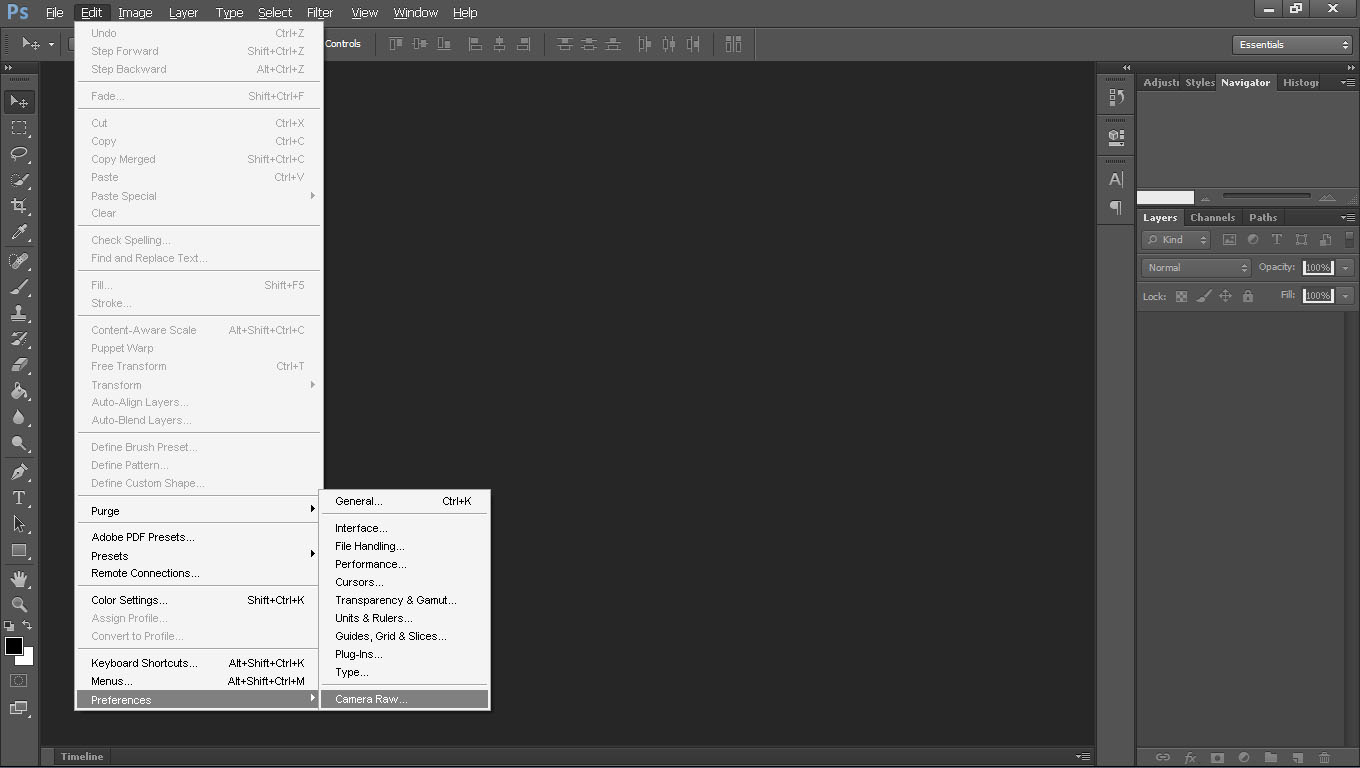Image resolution: width=1360 pixels, height=768 pixels.
Task: Select the Pen tool
Action: pyautogui.click(x=19, y=472)
